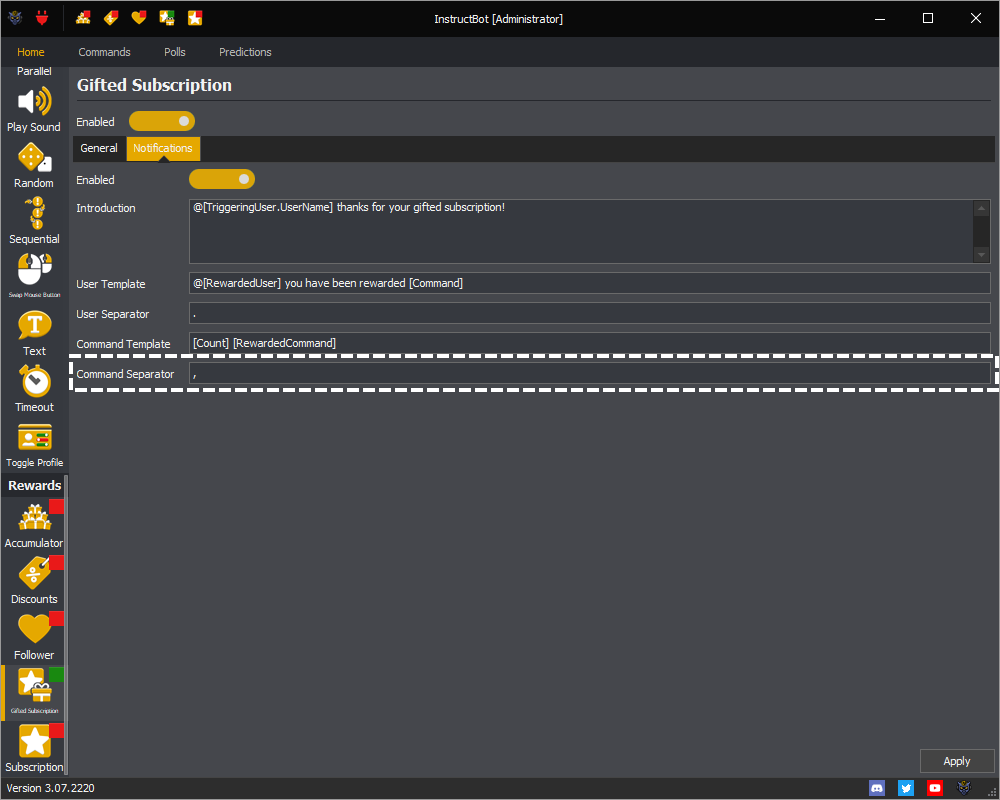Open the YouTube link in the status bar
Screen dimensions: 1000x800
pyautogui.click(x=935, y=788)
